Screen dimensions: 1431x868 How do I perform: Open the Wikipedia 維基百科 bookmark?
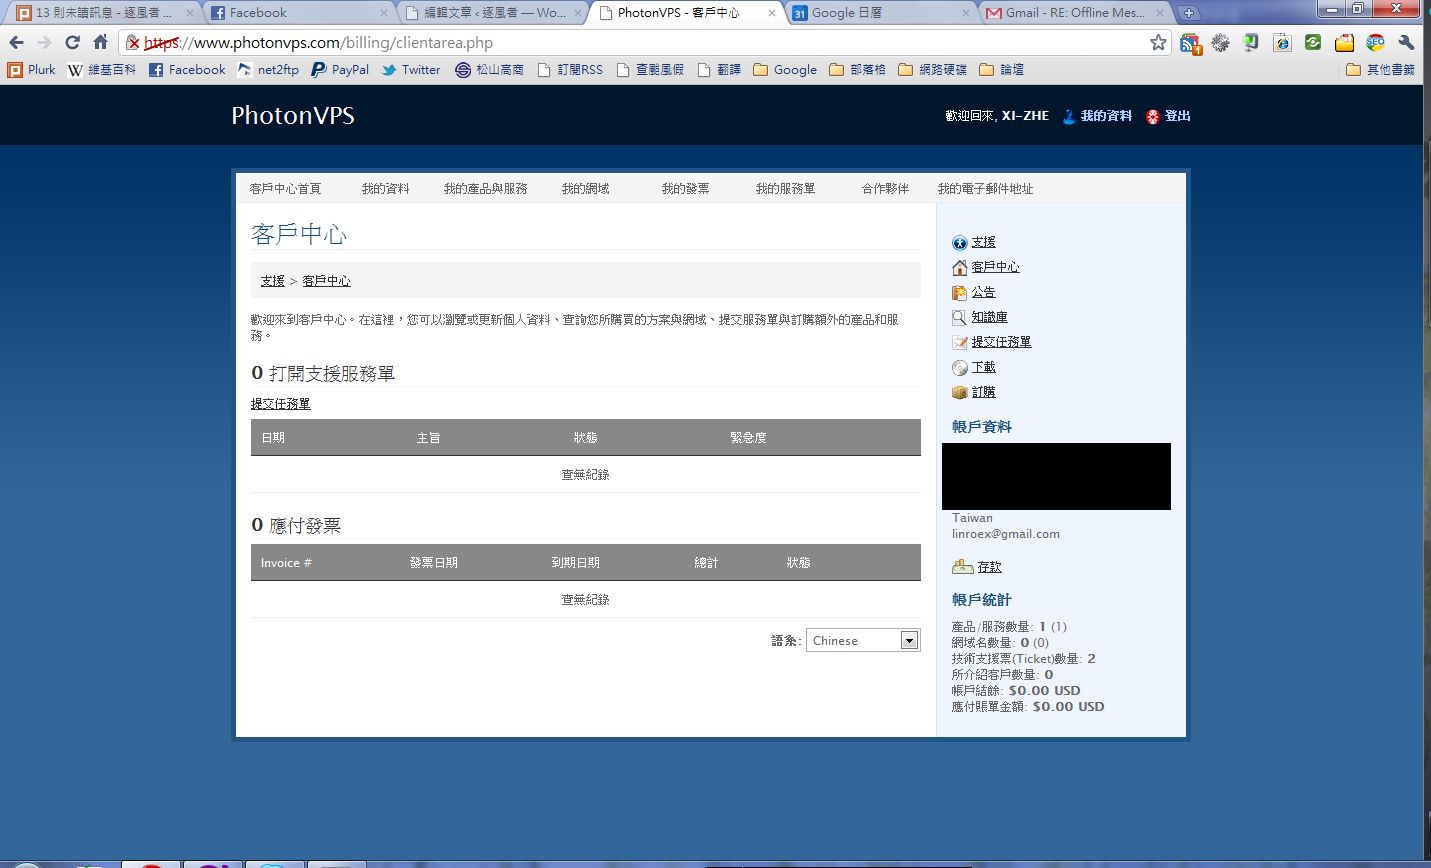101,70
